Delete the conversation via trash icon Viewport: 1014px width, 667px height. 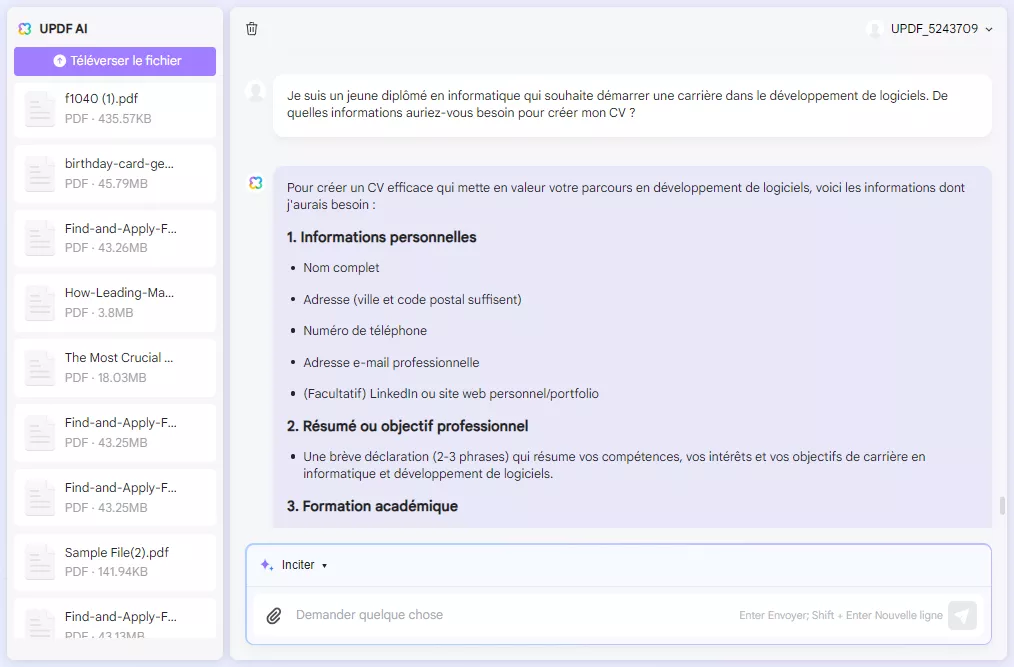pos(251,29)
